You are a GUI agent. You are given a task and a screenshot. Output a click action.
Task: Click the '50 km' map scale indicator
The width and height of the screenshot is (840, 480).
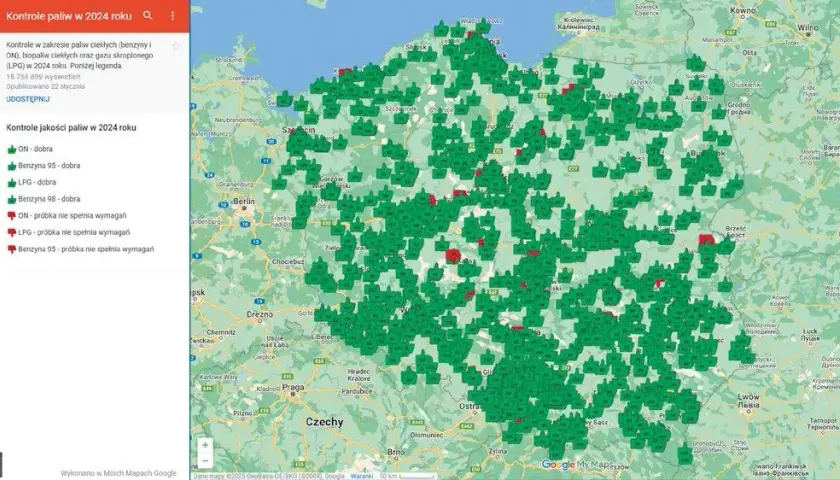click(408, 476)
